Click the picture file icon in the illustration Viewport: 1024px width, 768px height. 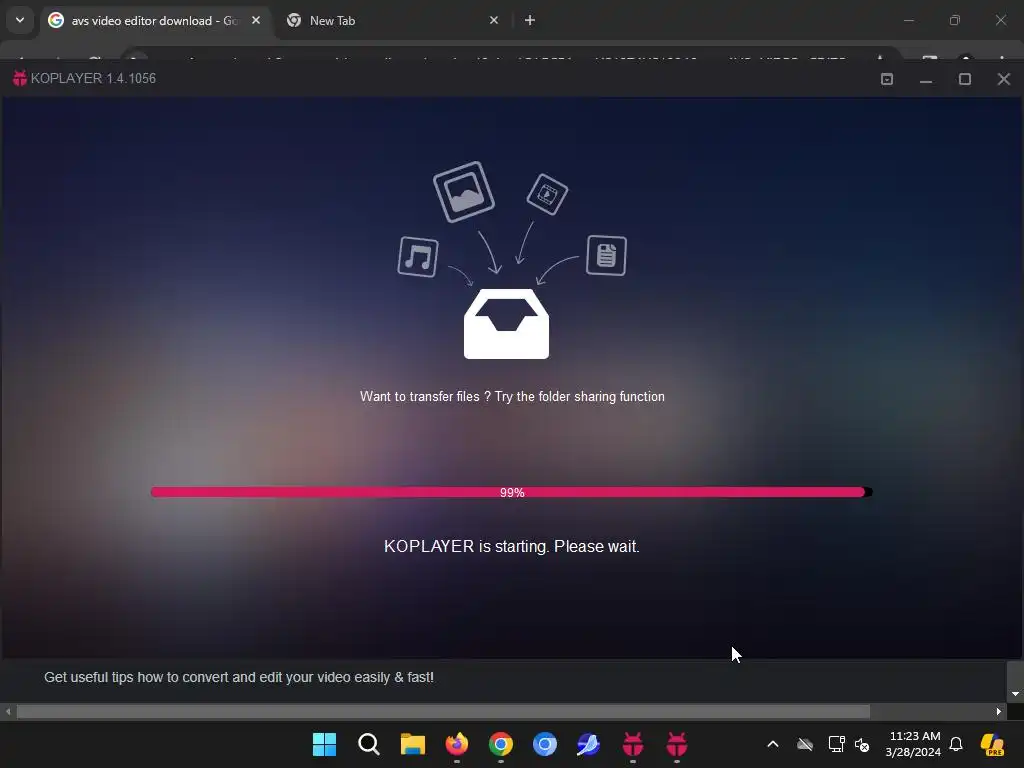(464, 192)
